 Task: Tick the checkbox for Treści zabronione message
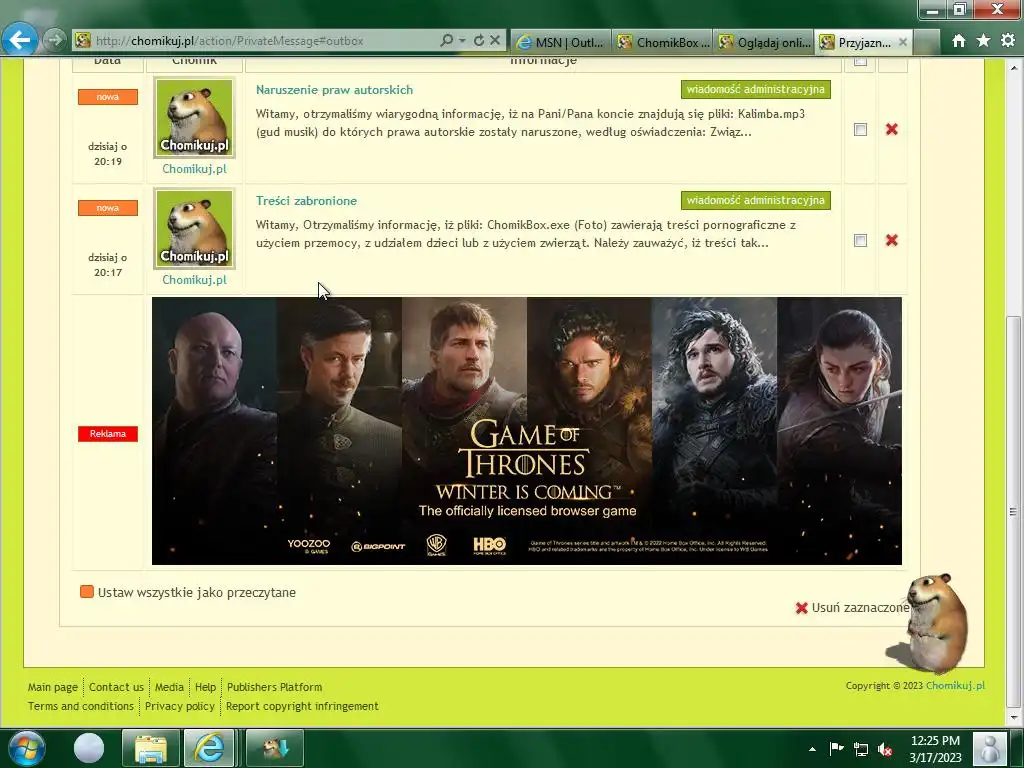coord(861,240)
